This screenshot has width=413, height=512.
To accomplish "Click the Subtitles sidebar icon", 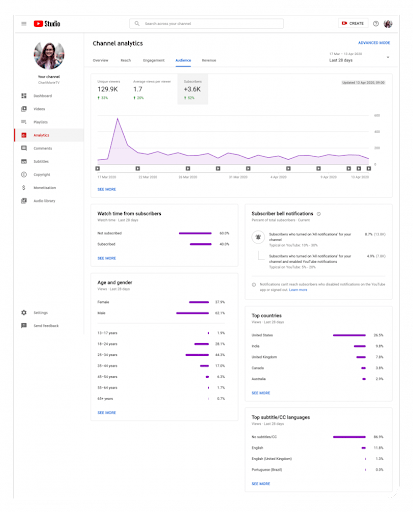I will [24, 161].
